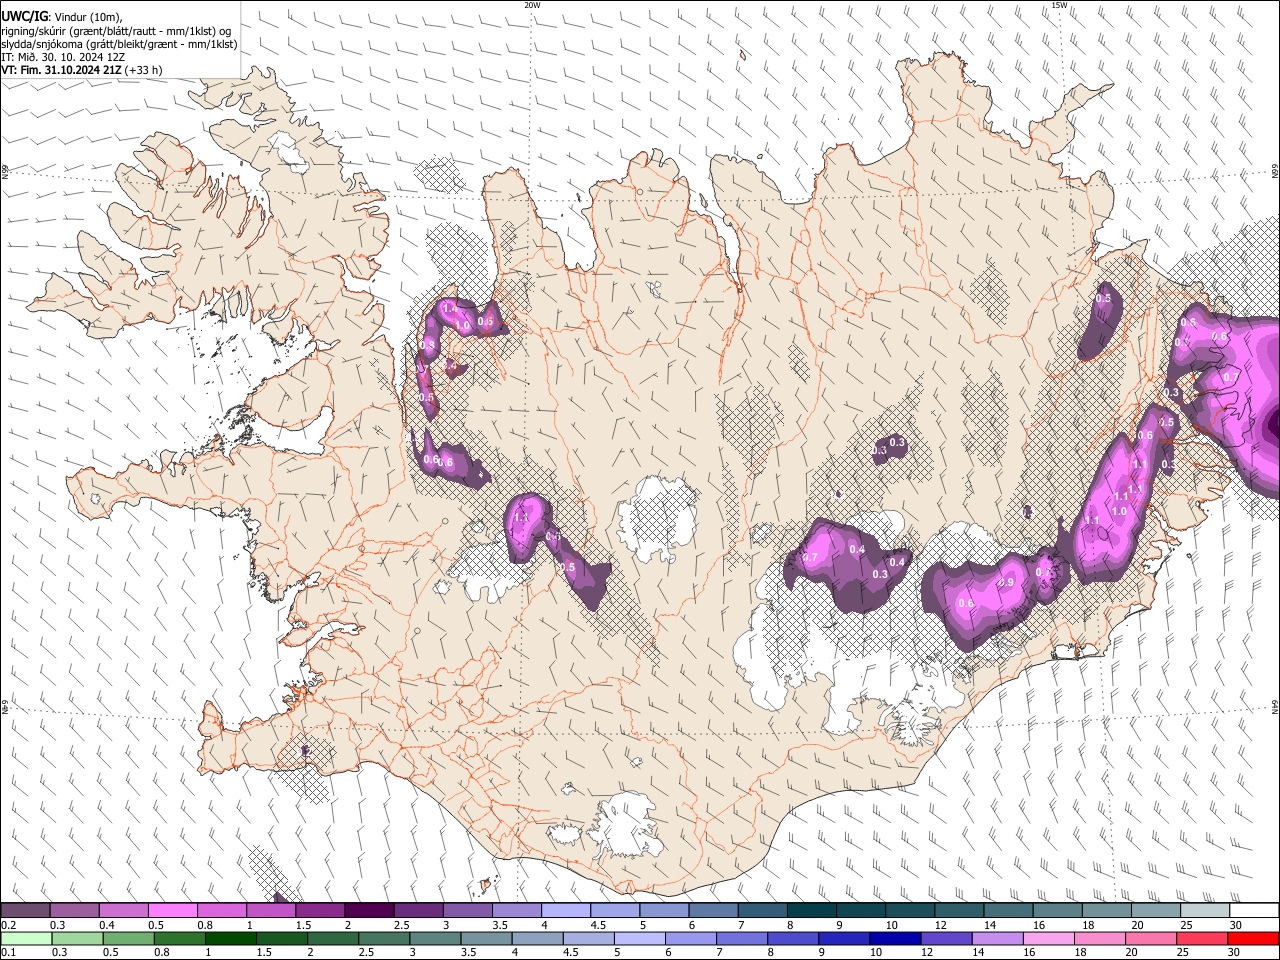Pick pale green swatch between 0.1 and 0.3

[x=27, y=938]
